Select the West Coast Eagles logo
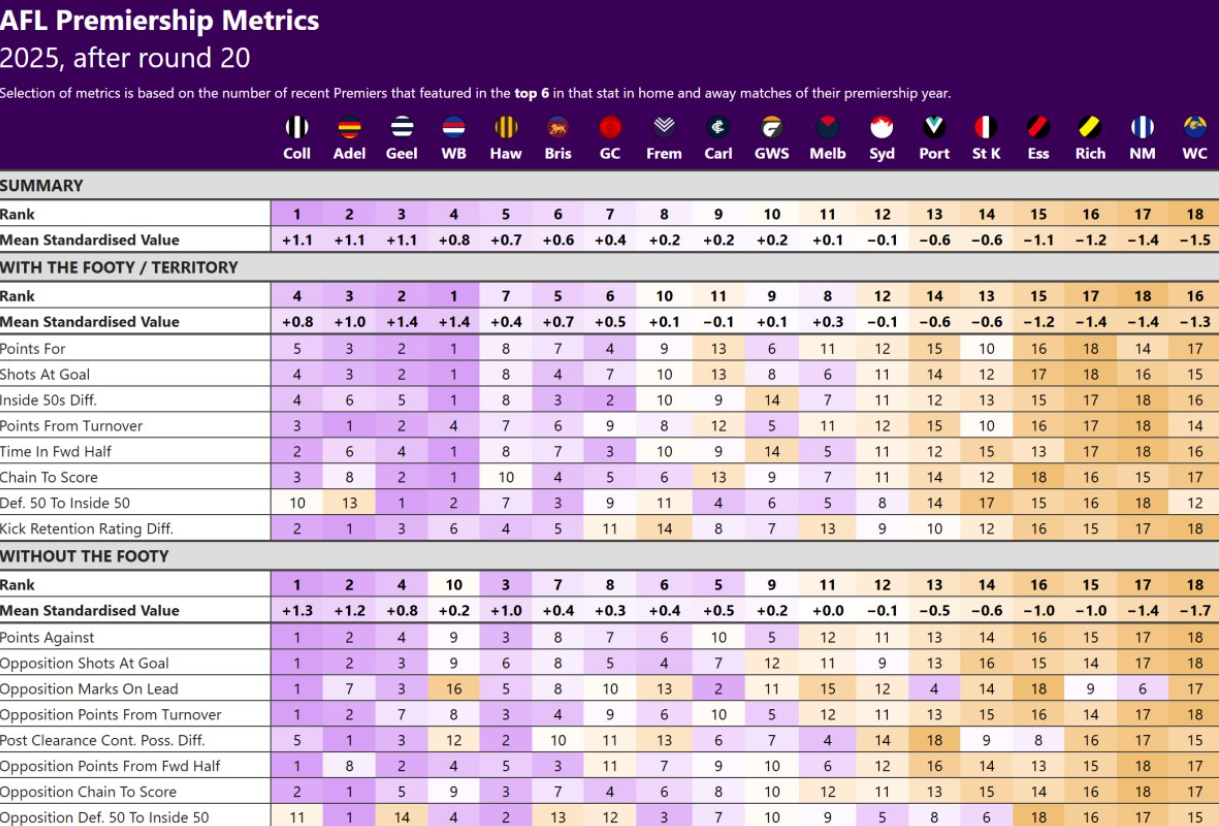1219x826 pixels. (1195, 127)
